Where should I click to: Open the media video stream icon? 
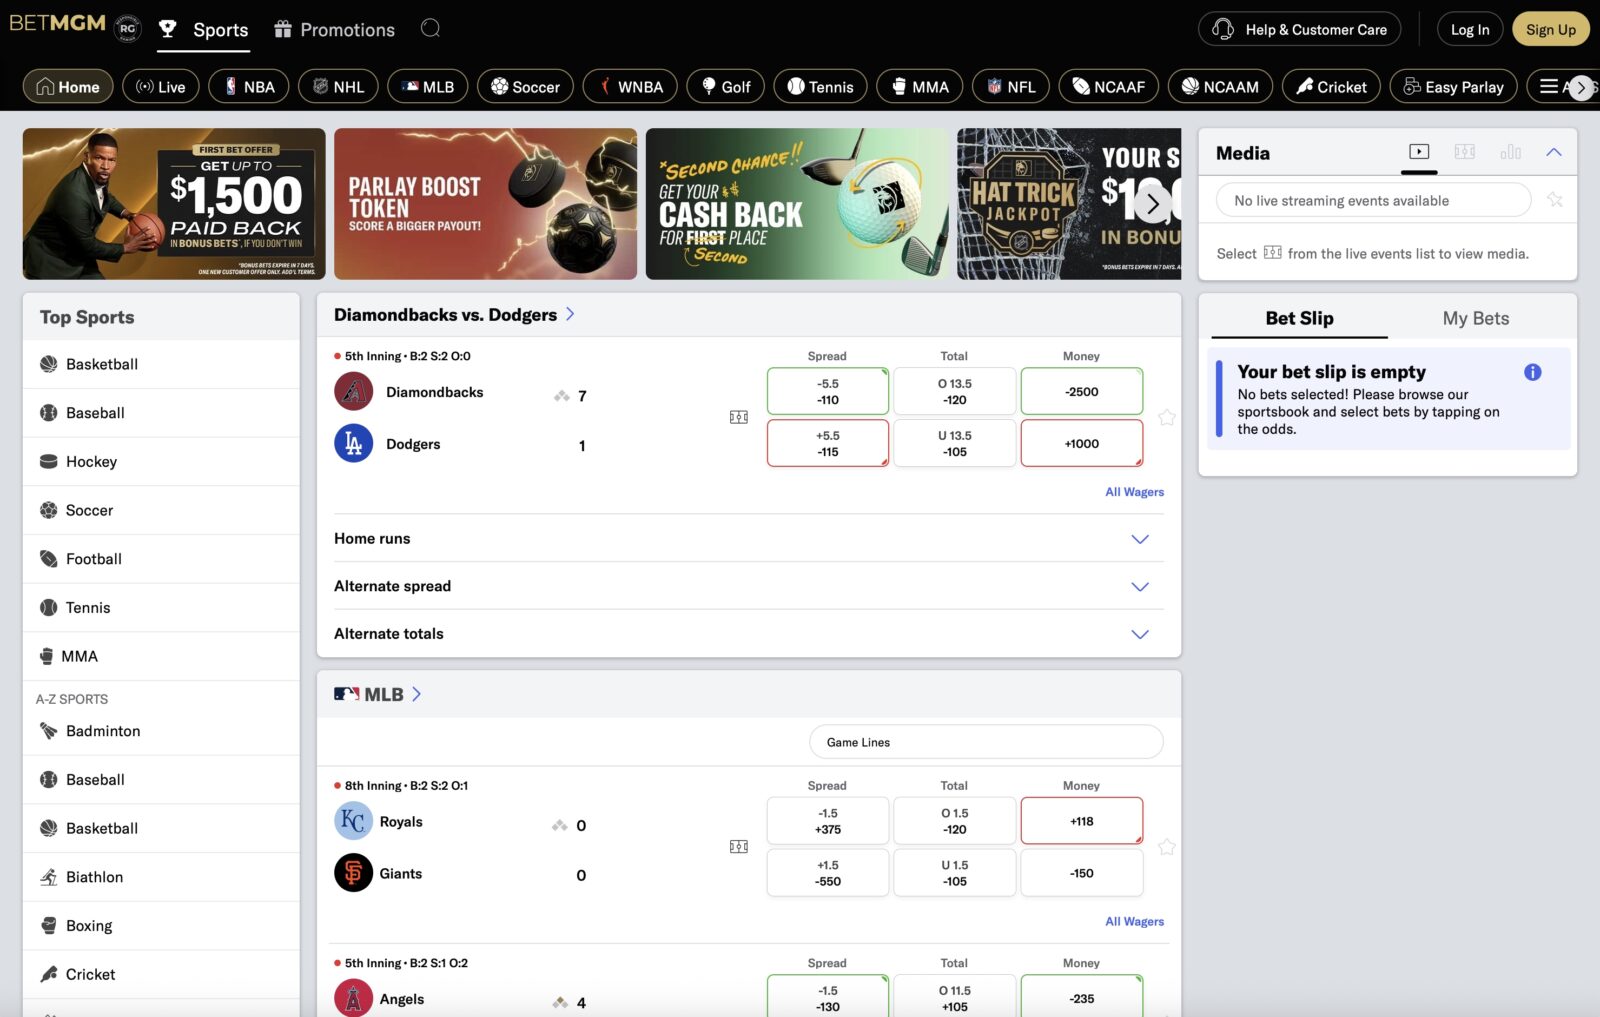(1419, 152)
